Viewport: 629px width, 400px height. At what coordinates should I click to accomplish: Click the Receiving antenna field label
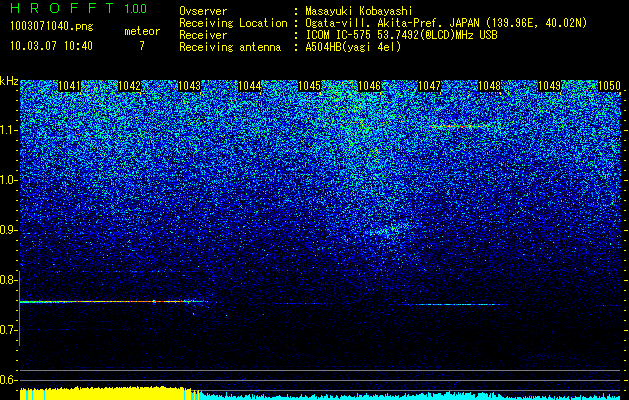(x=230, y=47)
